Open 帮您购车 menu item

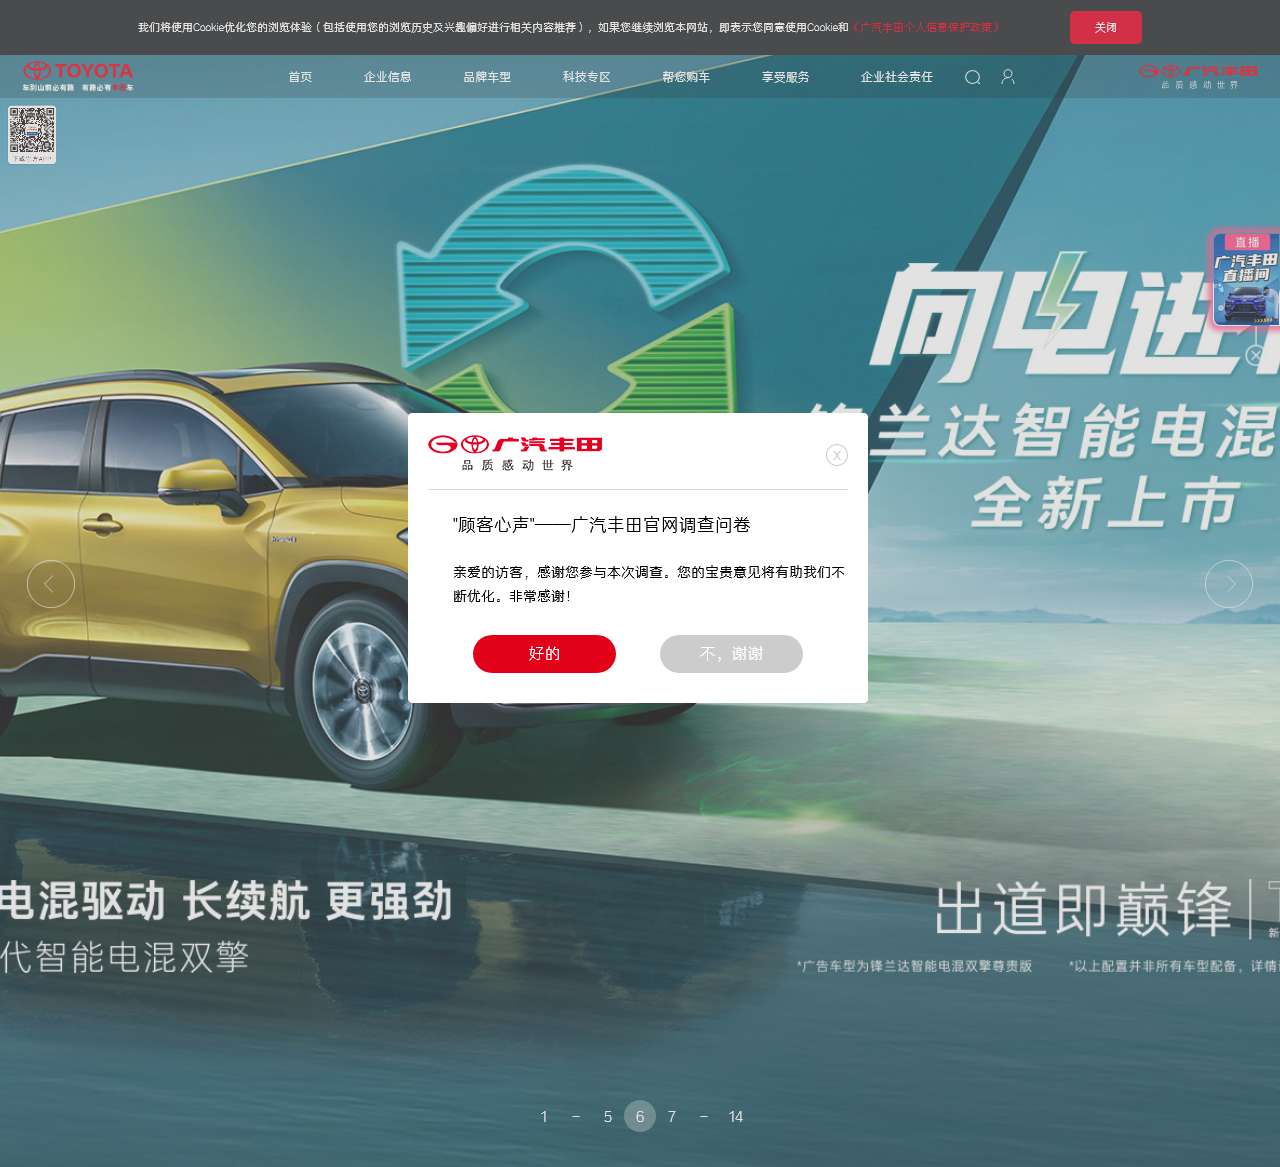point(686,77)
